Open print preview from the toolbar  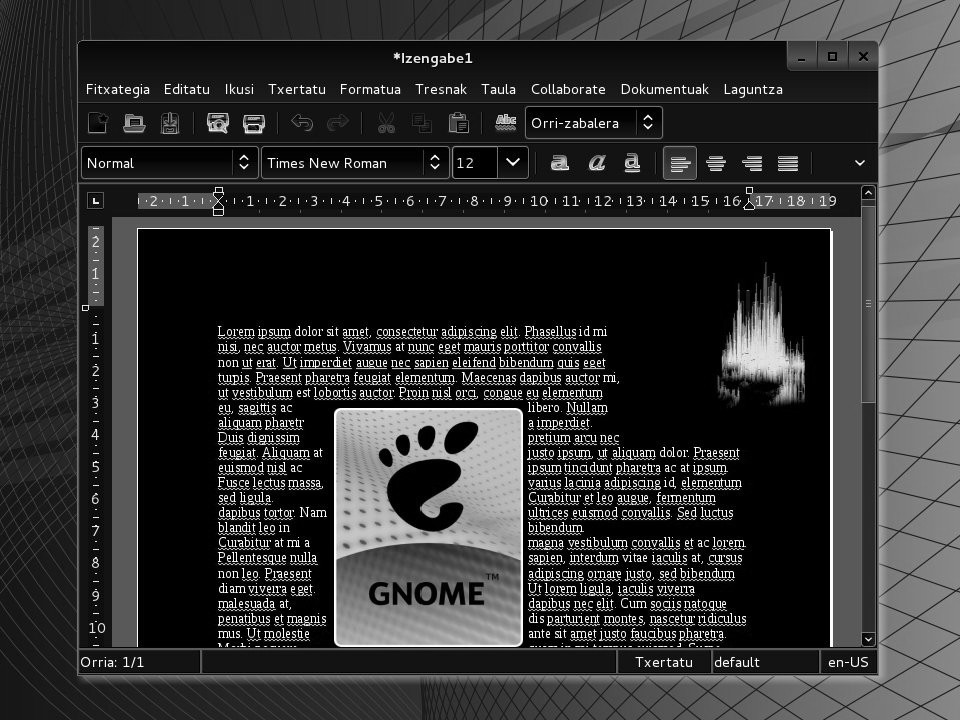pyautogui.click(x=217, y=123)
